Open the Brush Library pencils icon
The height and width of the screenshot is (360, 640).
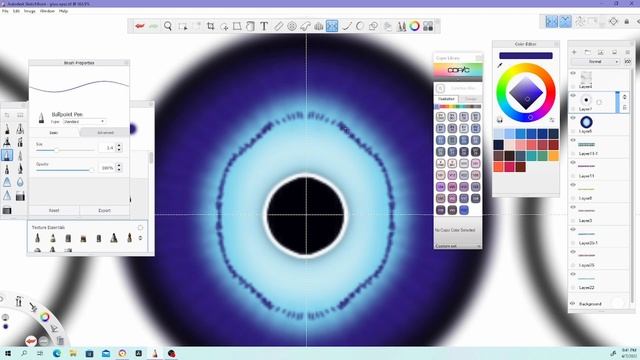coord(402,26)
